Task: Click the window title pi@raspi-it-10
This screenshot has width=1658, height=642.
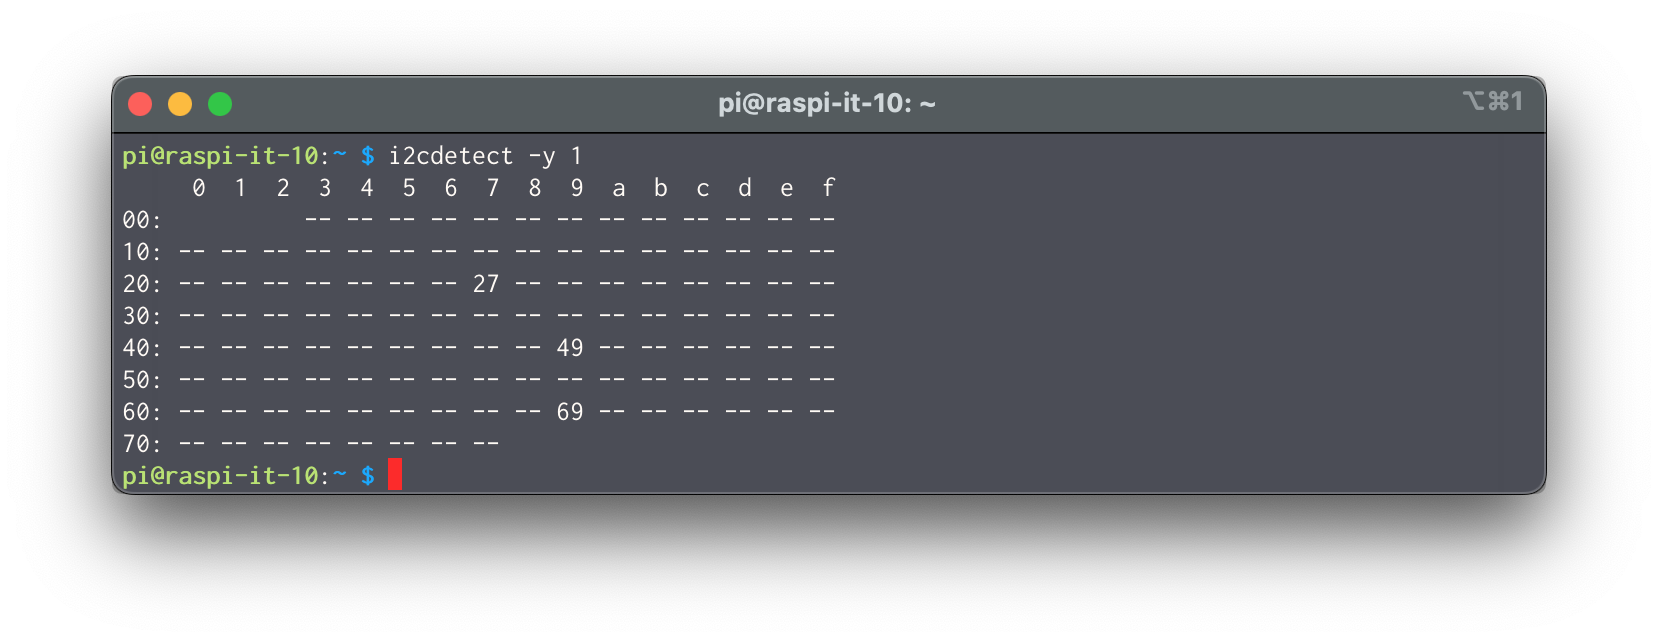Action: point(827,104)
